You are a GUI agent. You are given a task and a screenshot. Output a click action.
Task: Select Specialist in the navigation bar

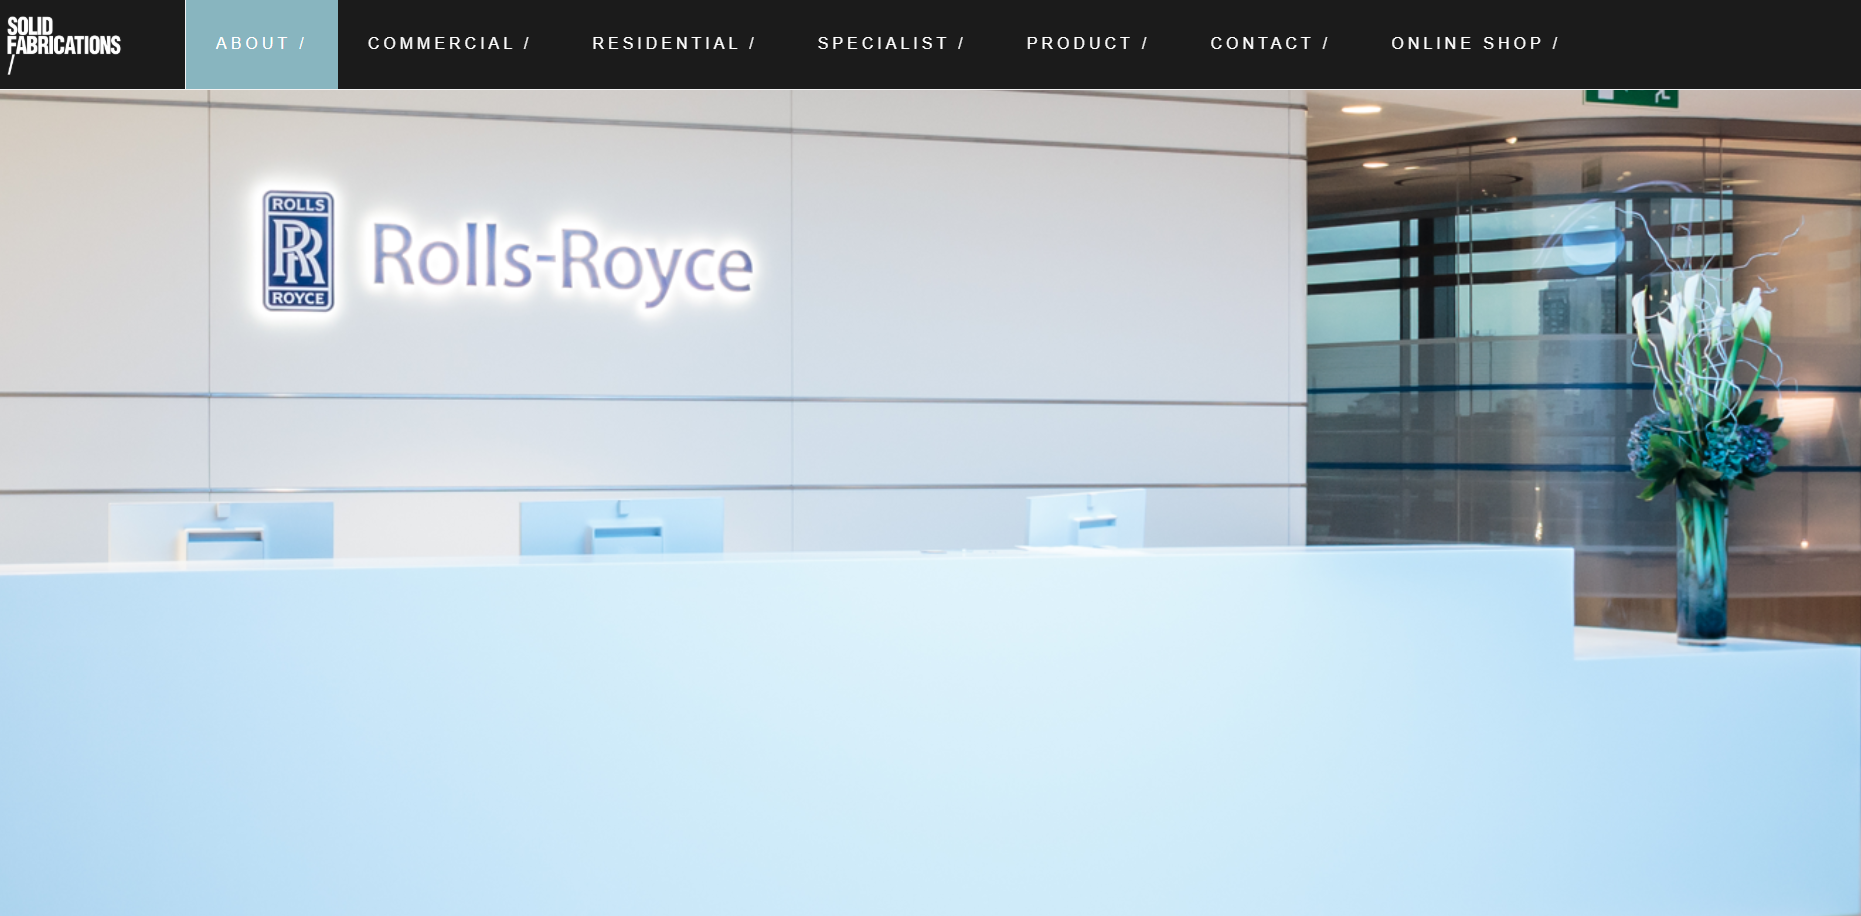point(890,44)
